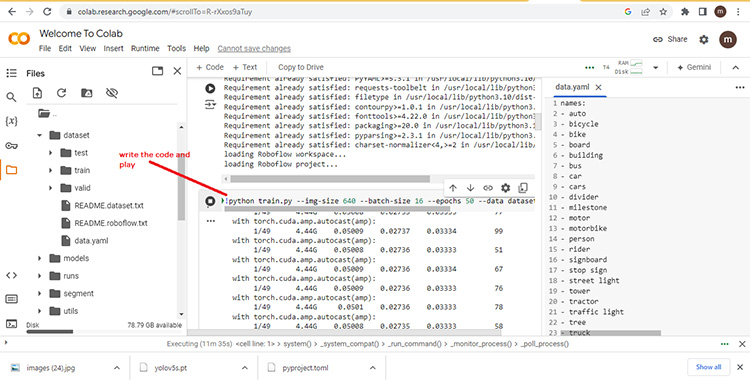Open the Tools menu
The width and height of the screenshot is (750, 382).
176,48
